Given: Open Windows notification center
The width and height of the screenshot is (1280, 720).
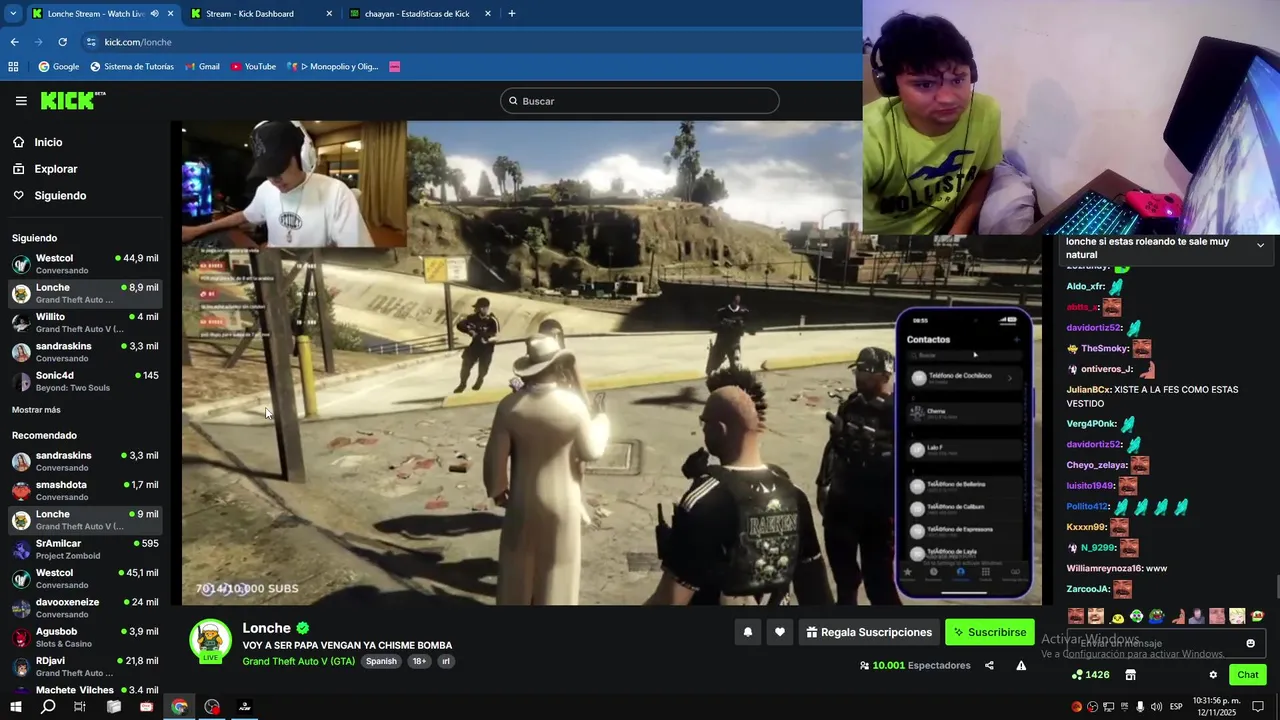Looking at the screenshot, I should [x=1258, y=707].
